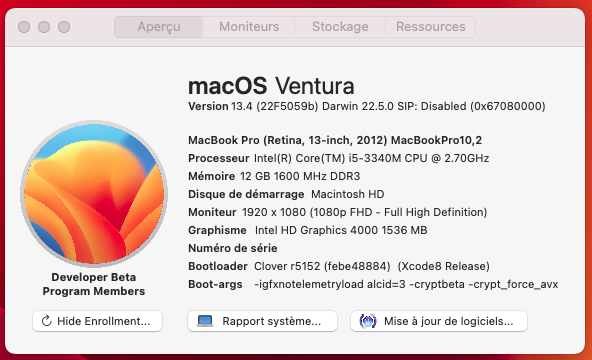Close the window with the first traffic-light button
Image resolution: width=592 pixels, height=360 pixels.
(x=24, y=27)
